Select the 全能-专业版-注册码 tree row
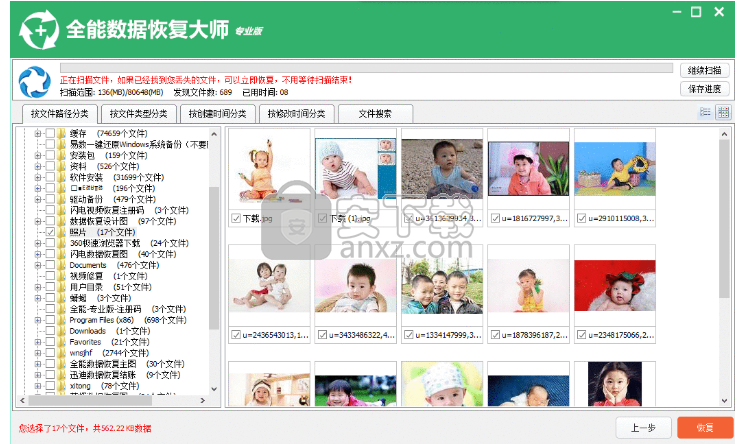The height and width of the screenshot is (444, 739). coord(128,309)
